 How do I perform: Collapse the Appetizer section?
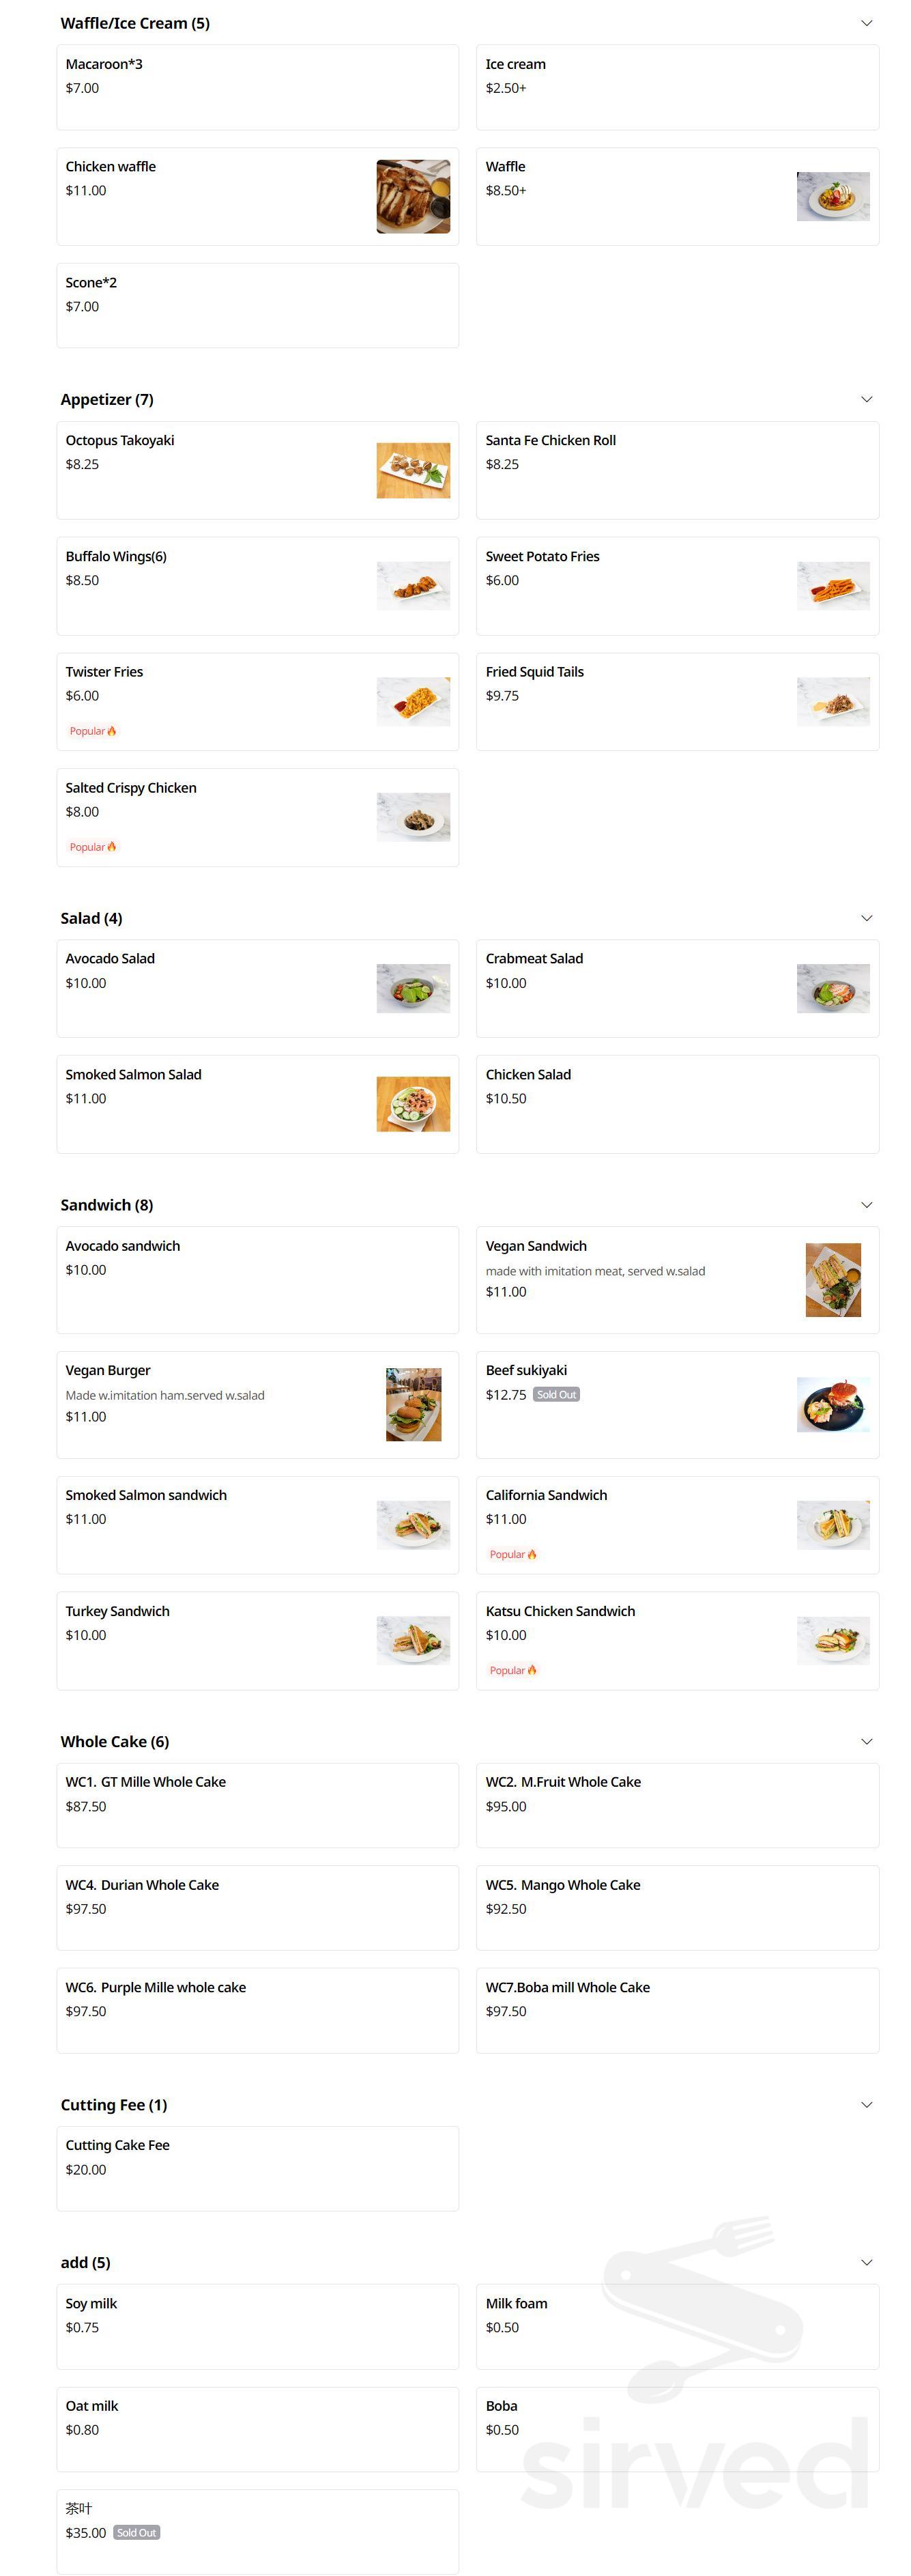866,398
